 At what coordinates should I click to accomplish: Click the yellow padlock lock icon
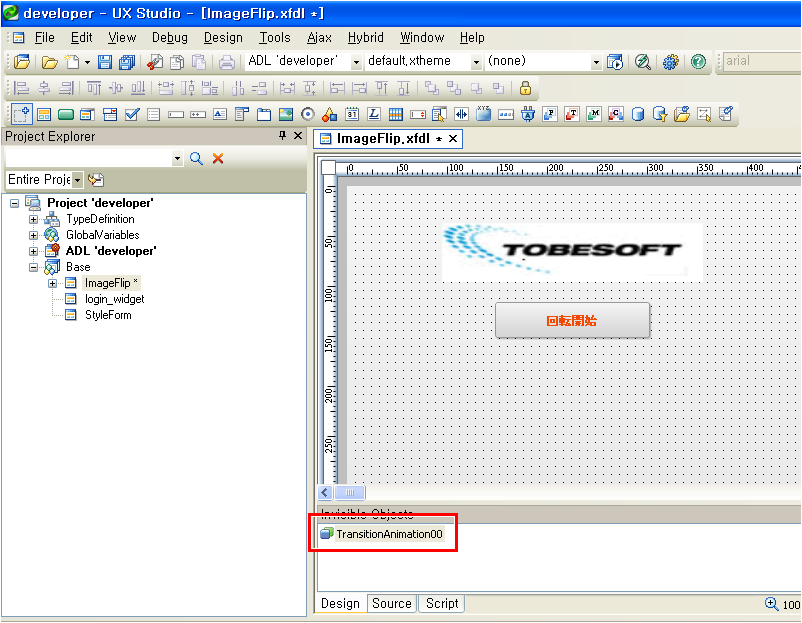(525, 88)
